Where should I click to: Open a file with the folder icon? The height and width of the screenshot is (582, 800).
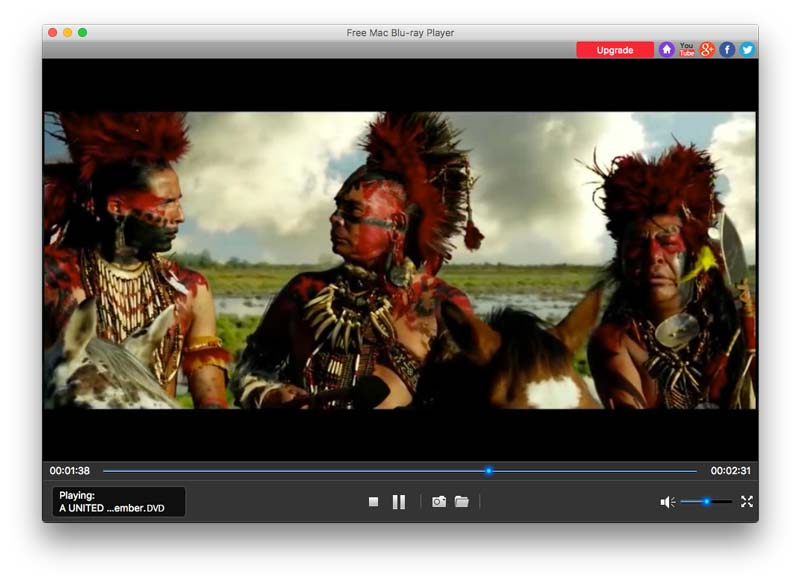point(462,502)
